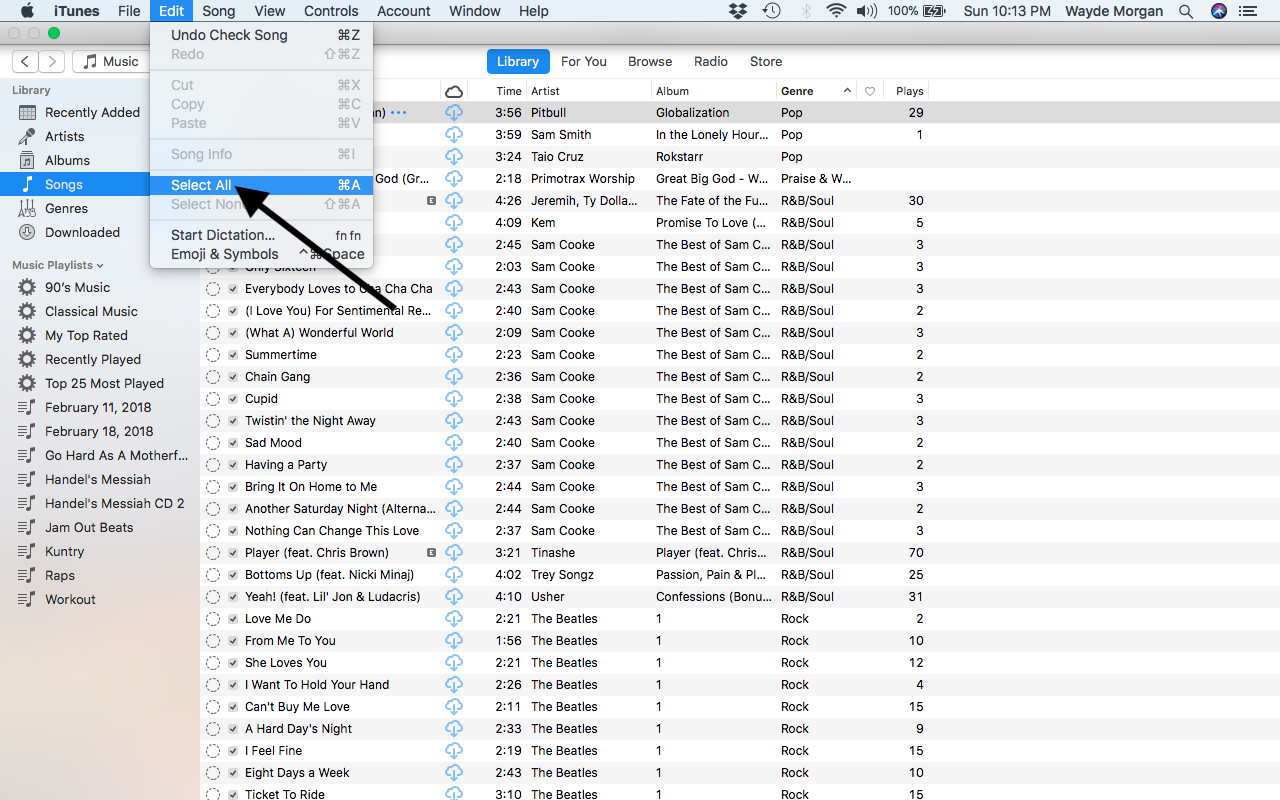Choose Undo Check Song menu item
Viewport: 1280px width, 800px height.
coord(262,35)
